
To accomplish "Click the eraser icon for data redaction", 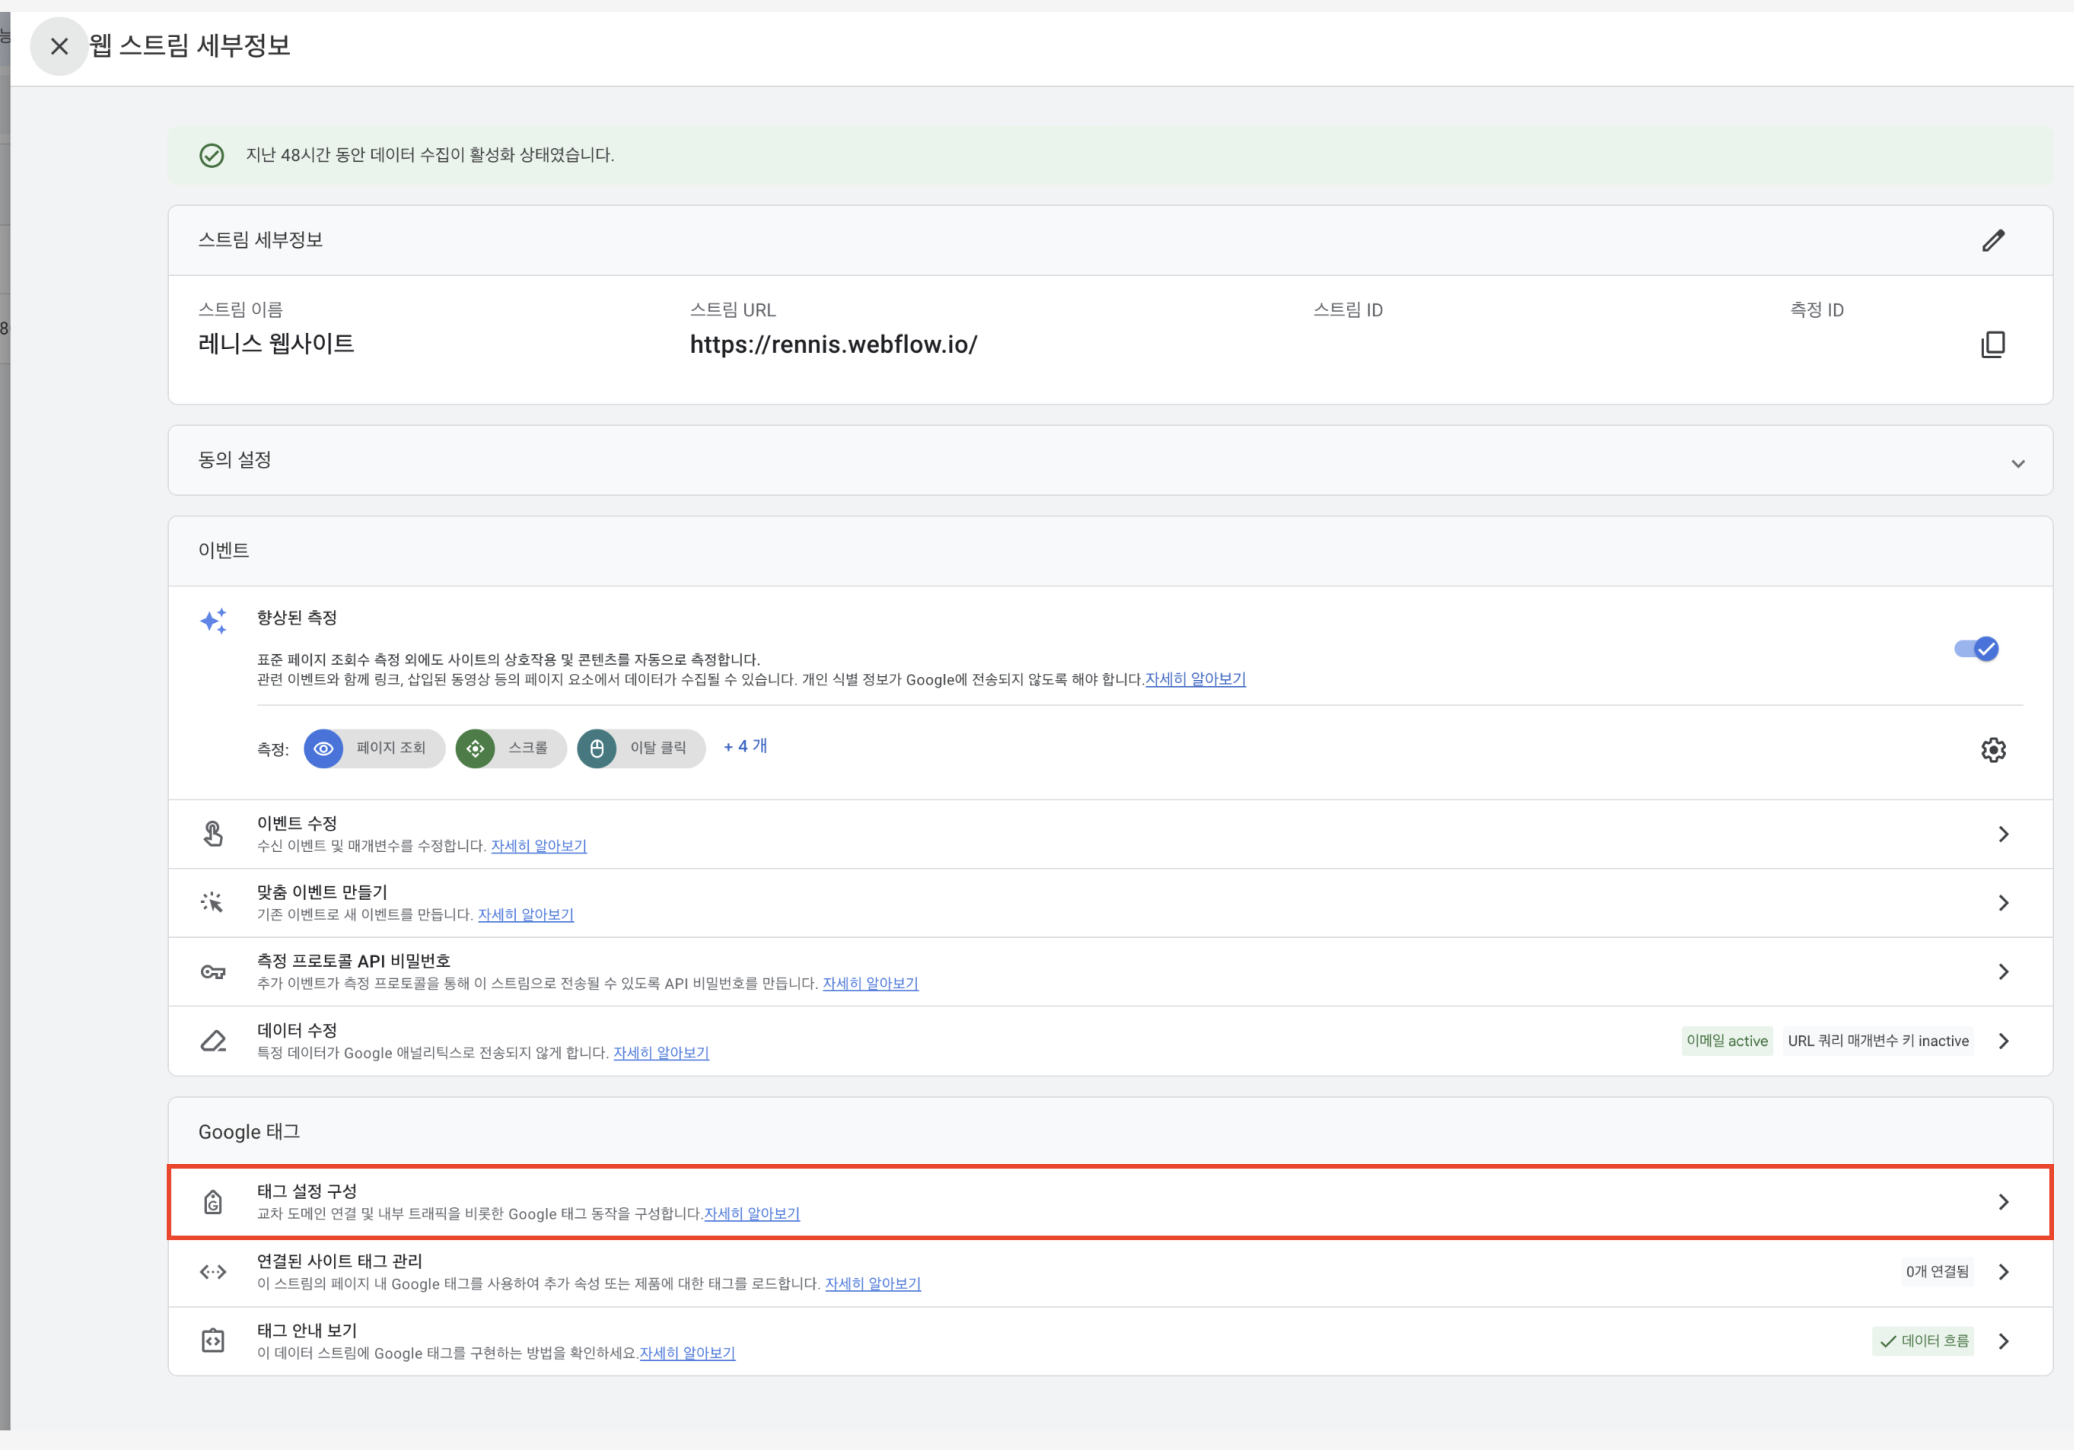I will (213, 1041).
